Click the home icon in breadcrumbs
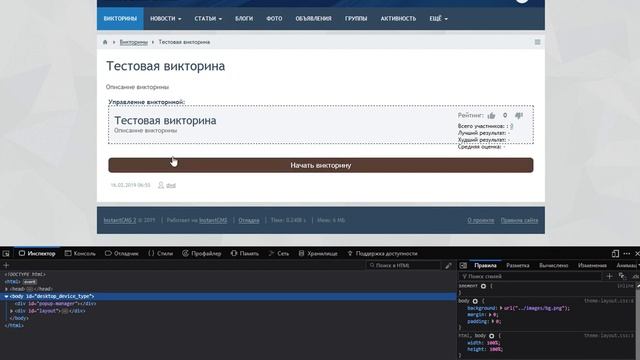The height and width of the screenshot is (360, 640). pyautogui.click(x=105, y=42)
